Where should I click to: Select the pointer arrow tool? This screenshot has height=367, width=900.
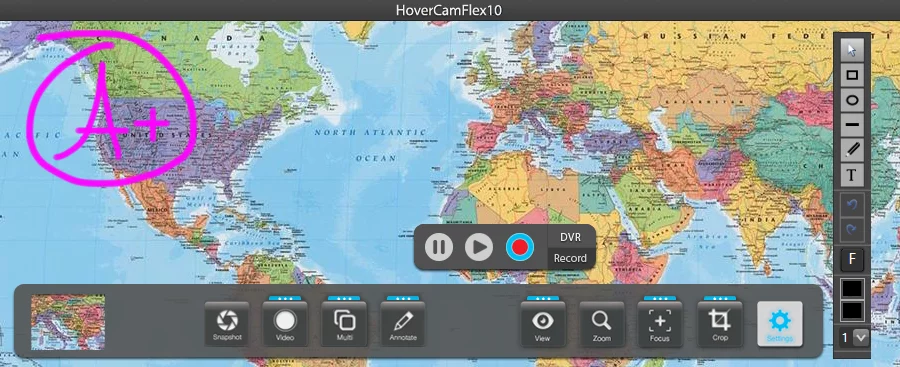(x=852, y=50)
